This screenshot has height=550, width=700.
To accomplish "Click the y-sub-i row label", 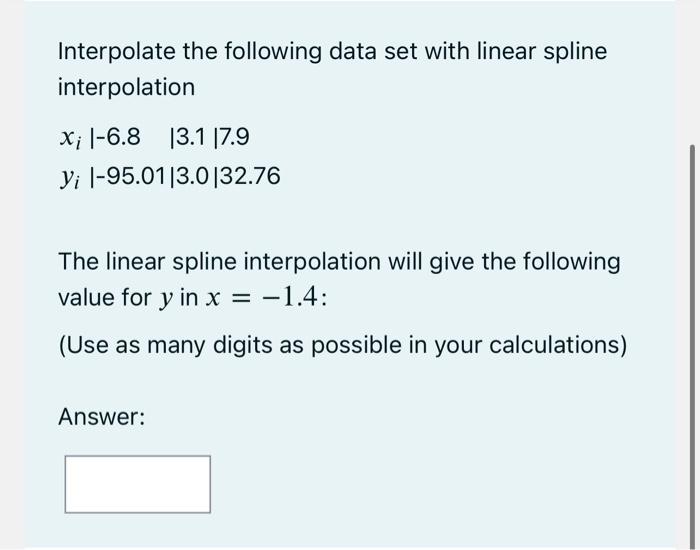I will coord(71,179).
